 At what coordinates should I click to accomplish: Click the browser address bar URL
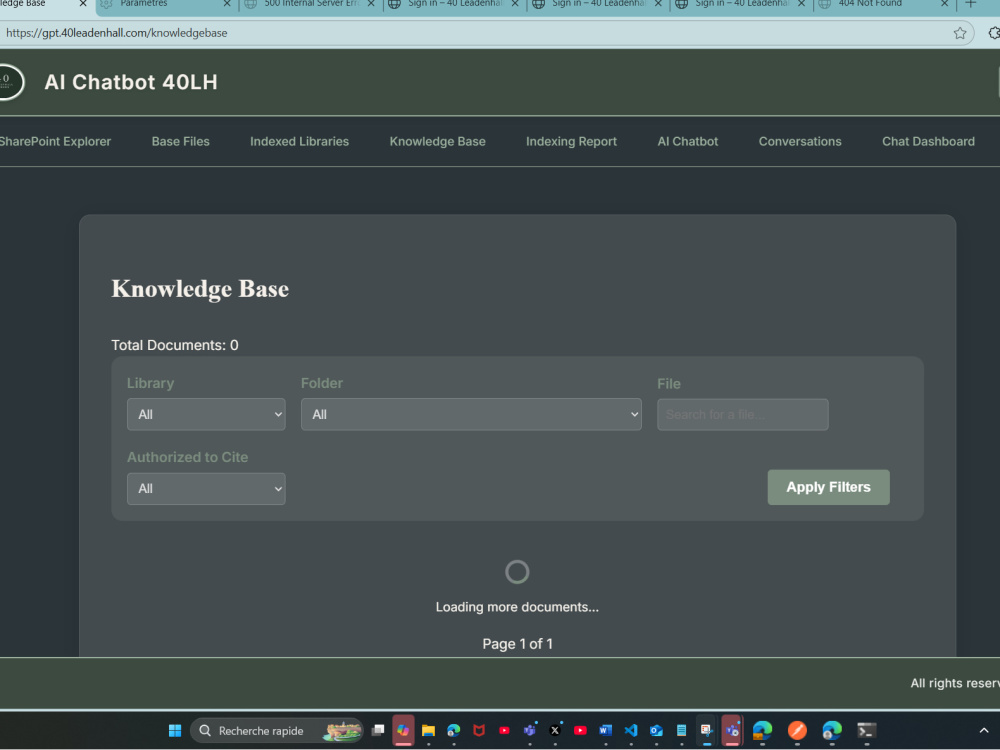click(117, 33)
